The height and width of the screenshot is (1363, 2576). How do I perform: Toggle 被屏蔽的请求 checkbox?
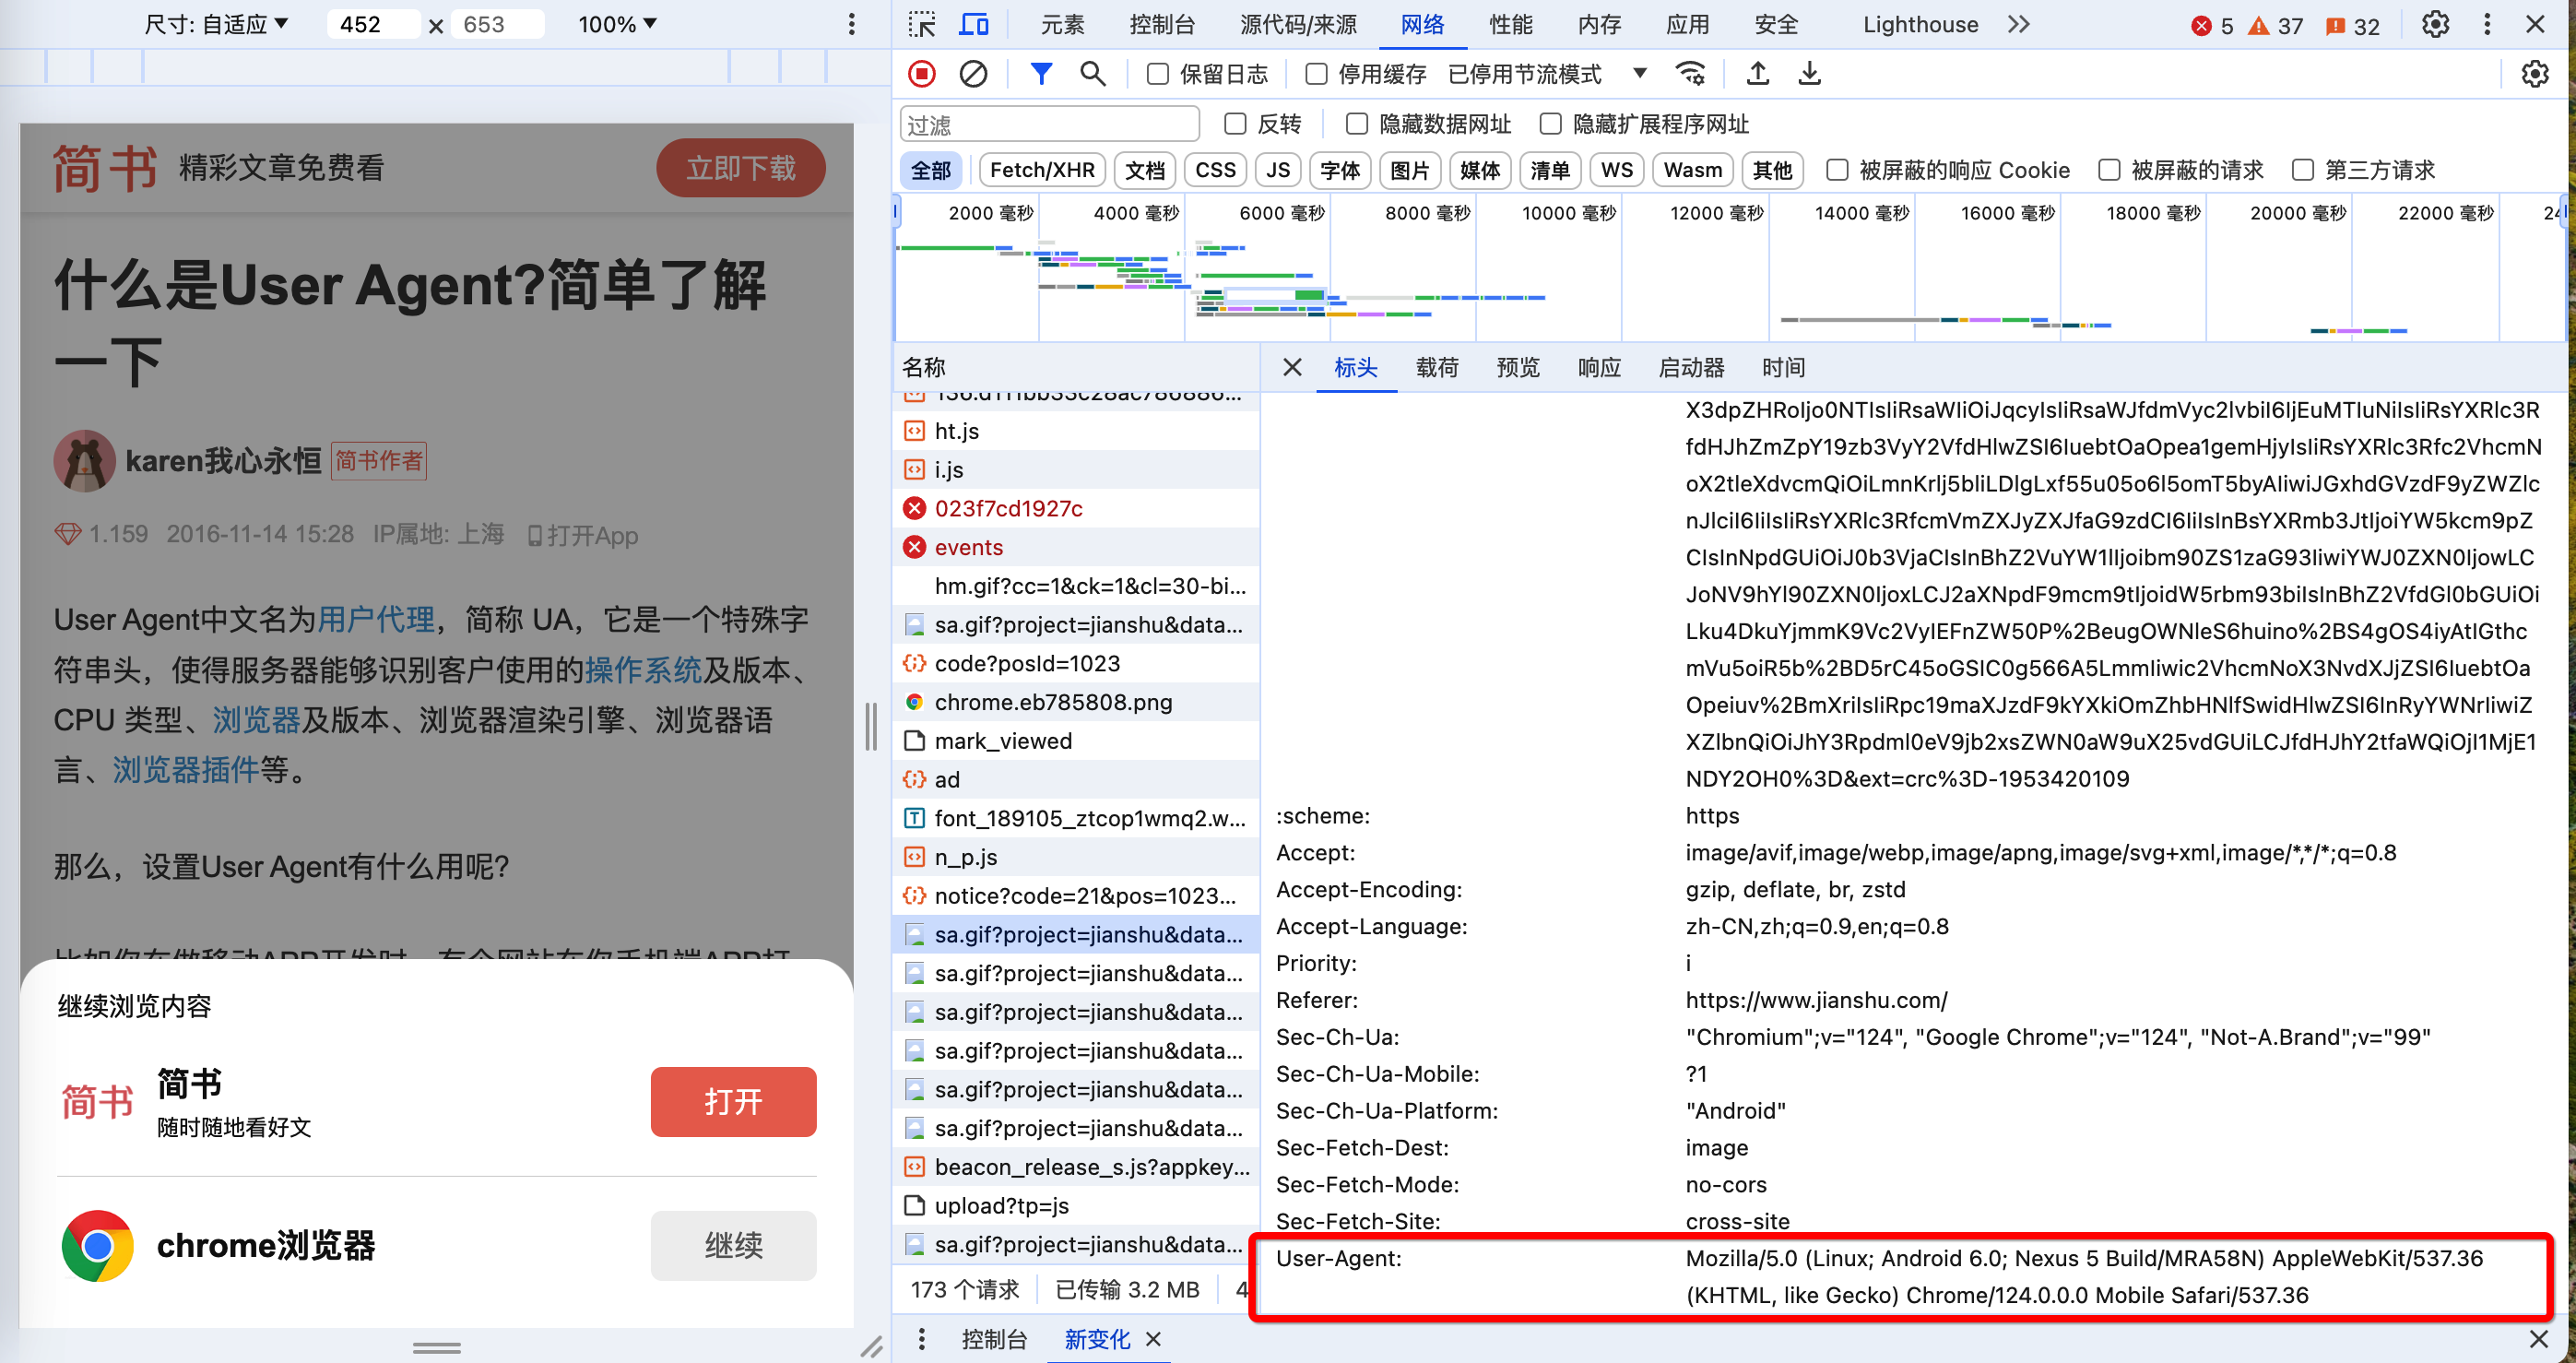tap(2109, 170)
